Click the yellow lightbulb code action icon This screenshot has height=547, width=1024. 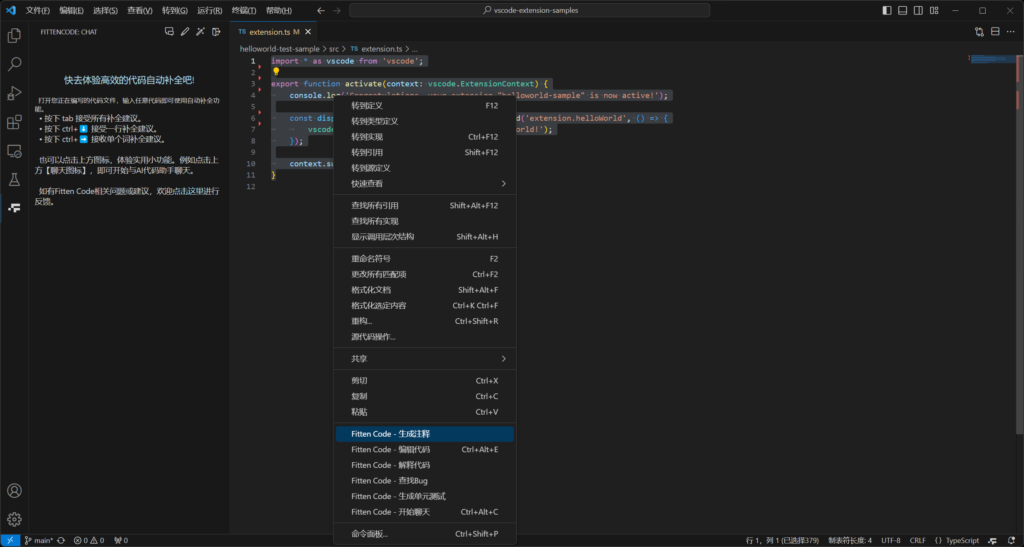pos(277,72)
